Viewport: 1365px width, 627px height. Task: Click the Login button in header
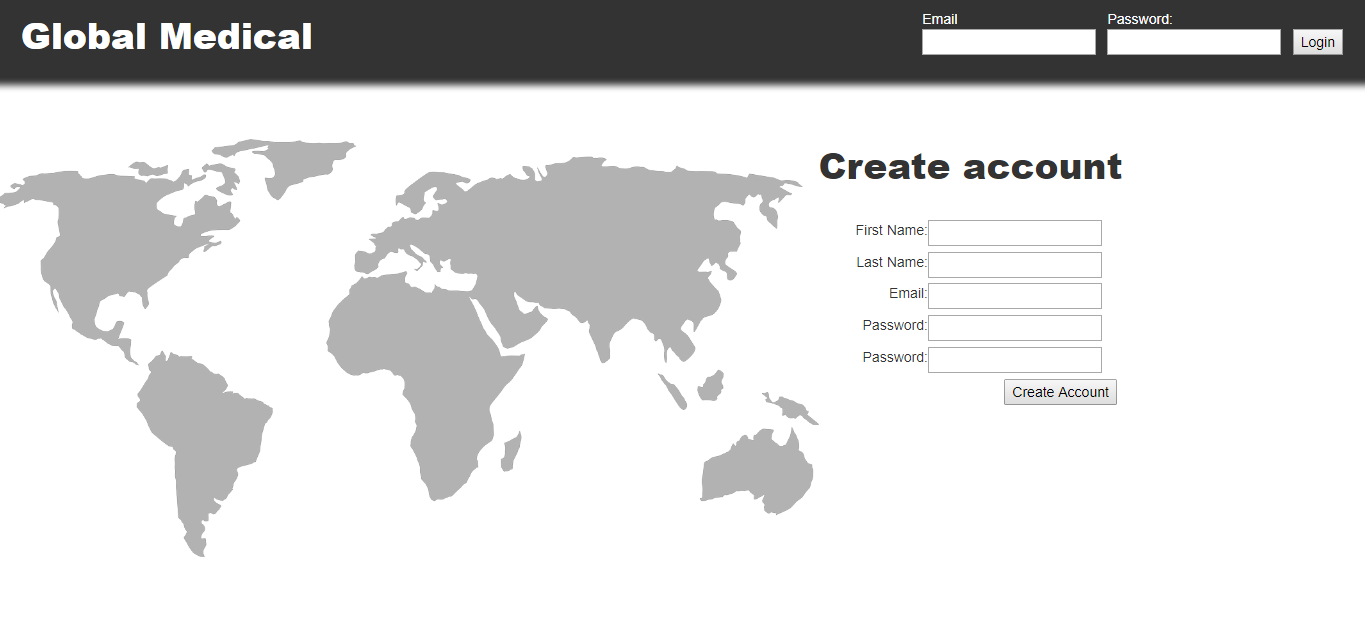point(1317,42)
